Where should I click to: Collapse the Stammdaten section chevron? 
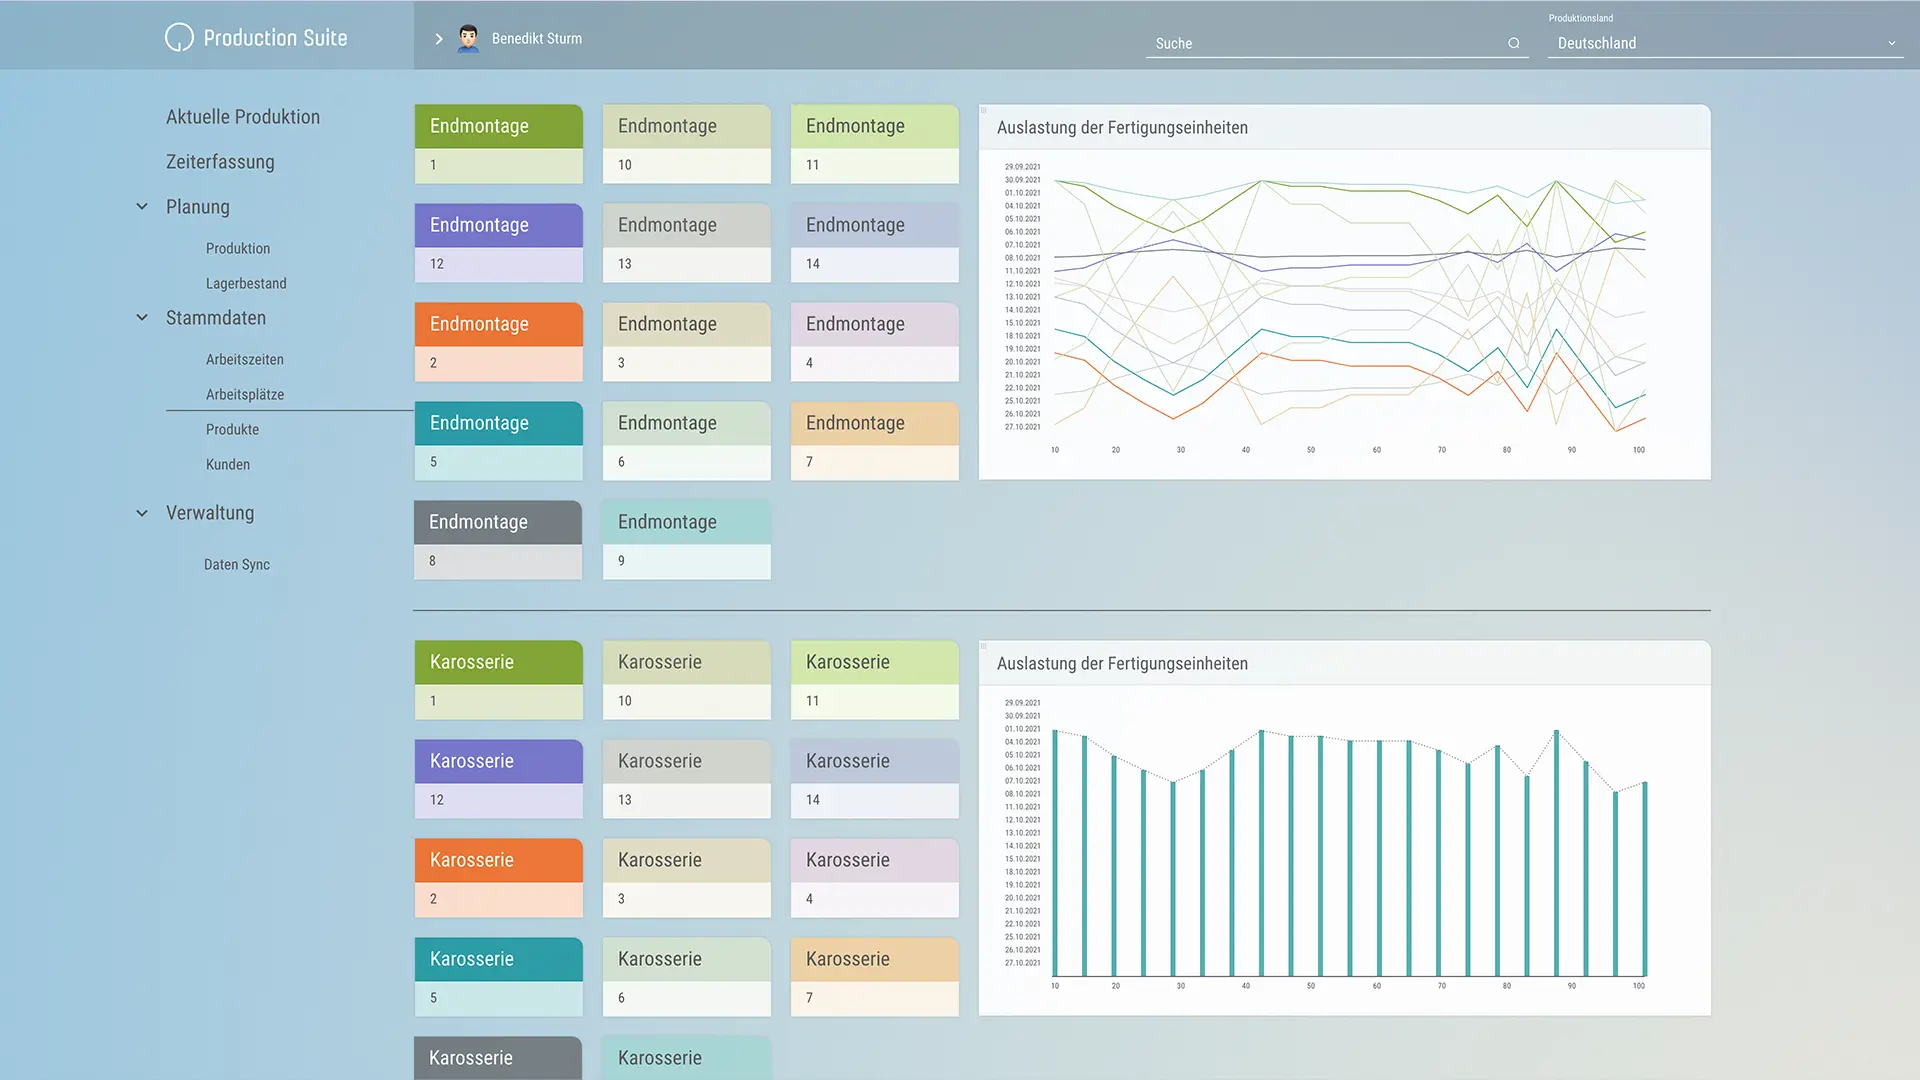[x=142, y=318]
